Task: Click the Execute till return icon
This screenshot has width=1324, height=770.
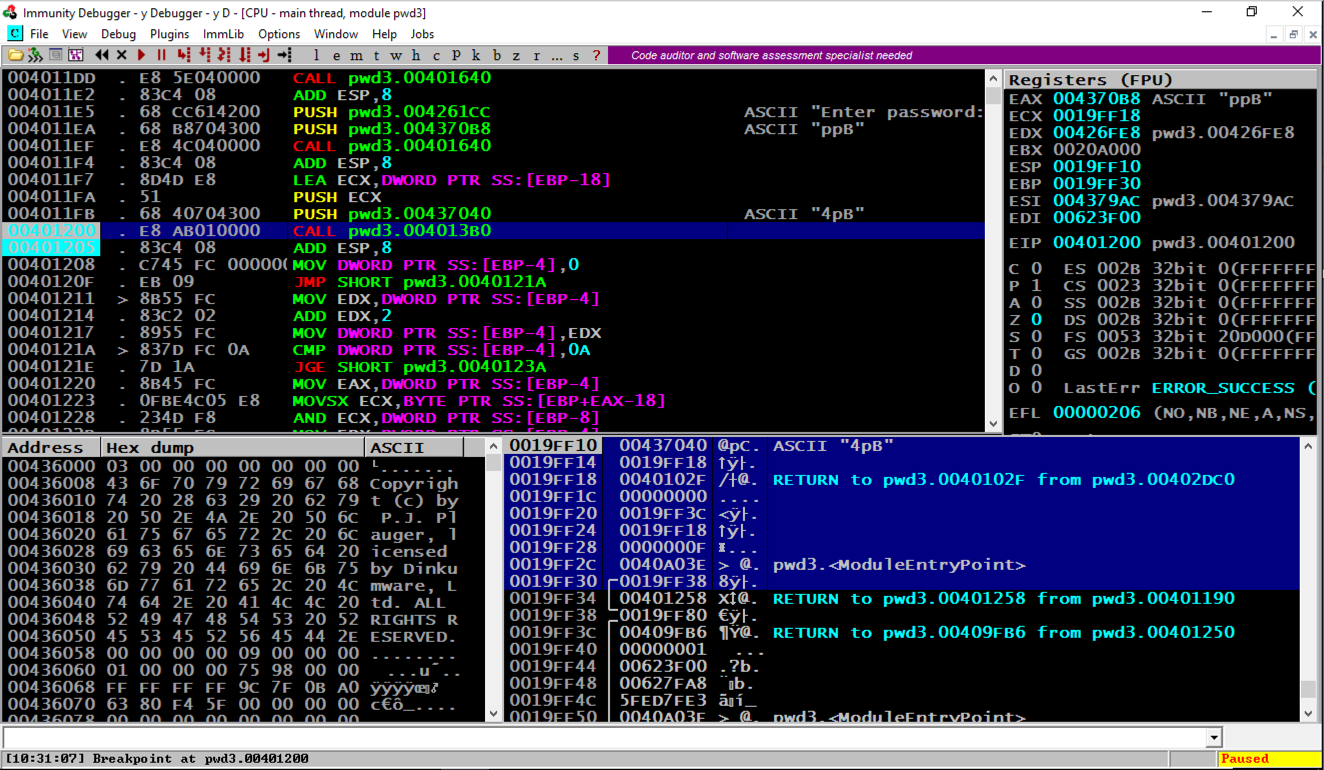Action: [266, 55]
